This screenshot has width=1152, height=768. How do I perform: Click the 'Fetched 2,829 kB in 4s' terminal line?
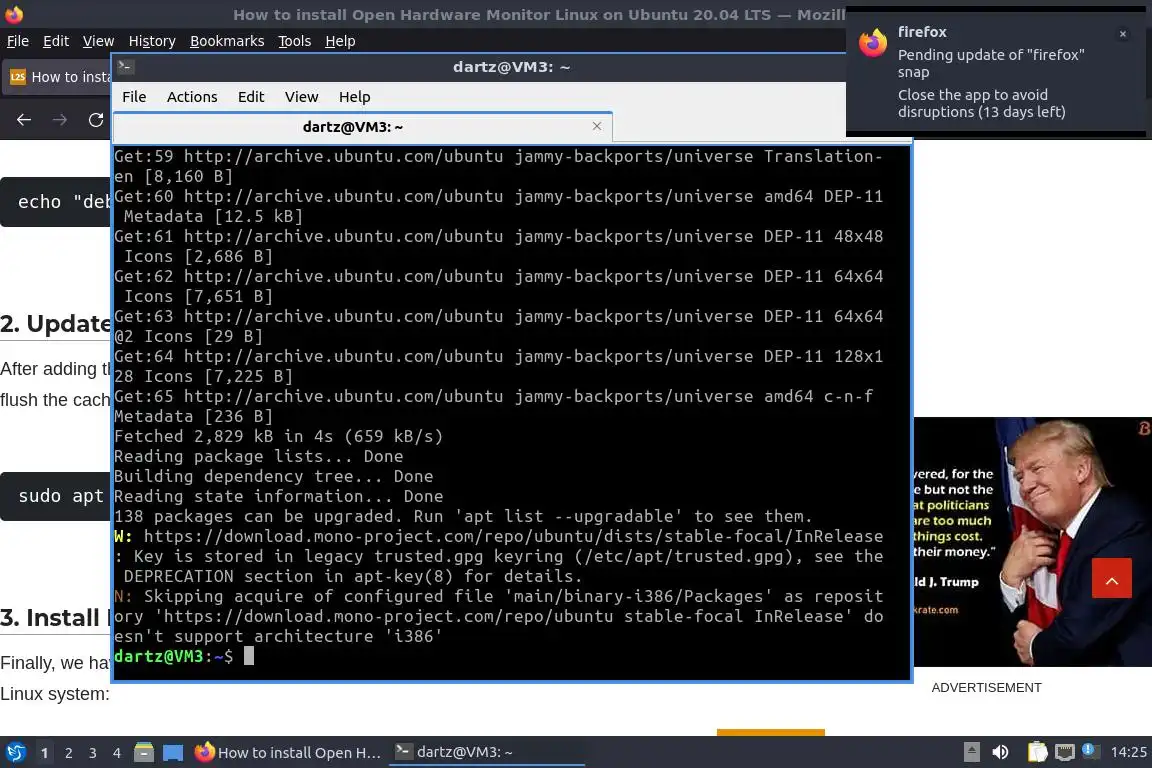tap(278, 436)
